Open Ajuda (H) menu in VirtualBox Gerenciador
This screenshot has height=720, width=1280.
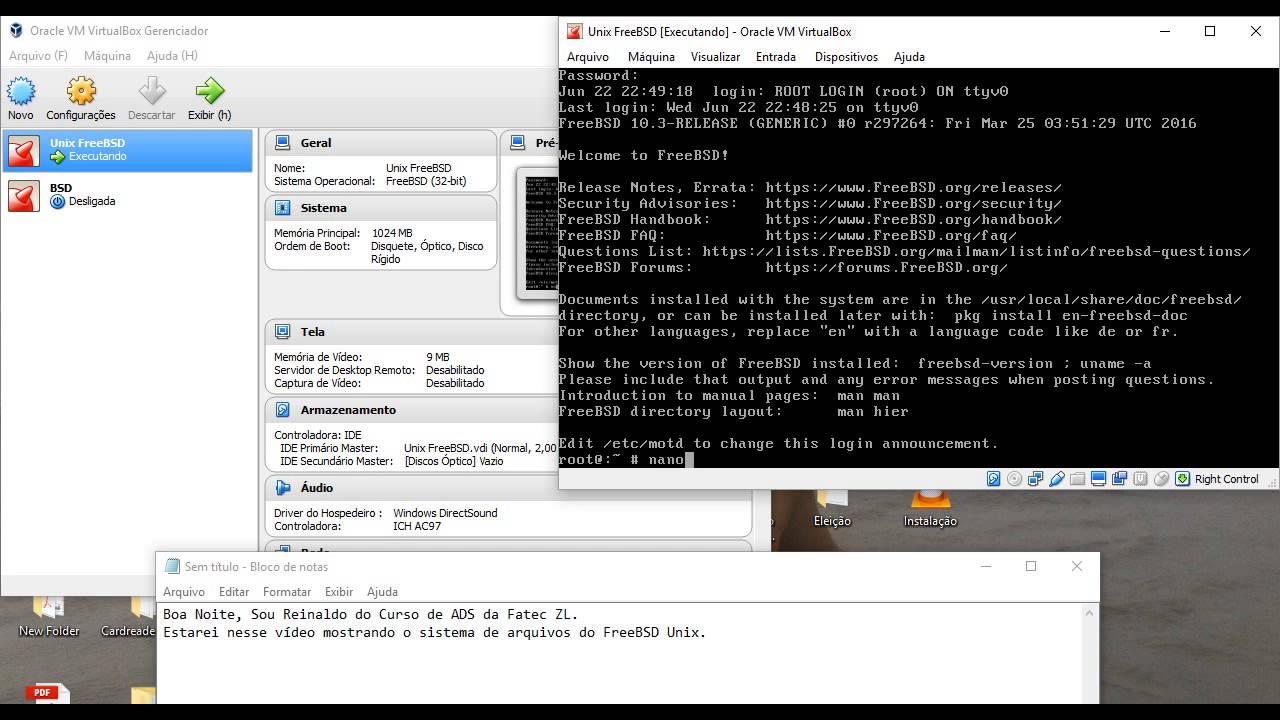click(172, 56)
